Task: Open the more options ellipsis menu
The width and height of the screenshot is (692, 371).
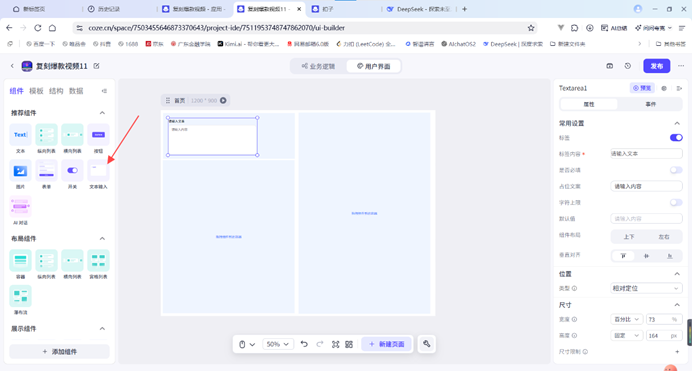Action: click(x=681, y=66)
